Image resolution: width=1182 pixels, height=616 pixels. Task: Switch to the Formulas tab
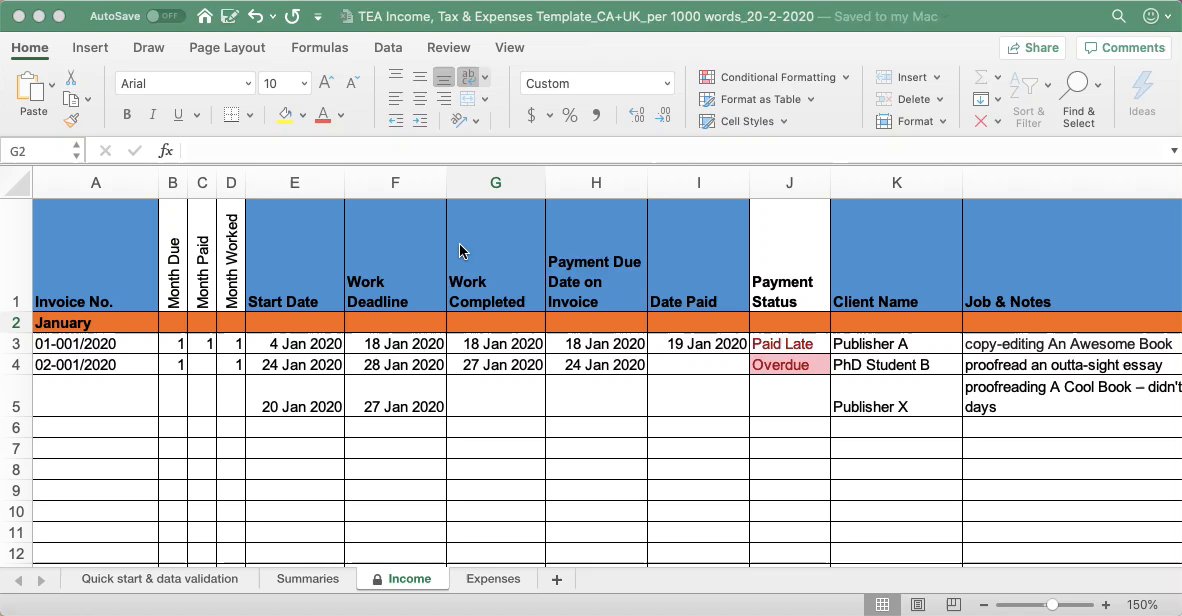click(320, 48)
